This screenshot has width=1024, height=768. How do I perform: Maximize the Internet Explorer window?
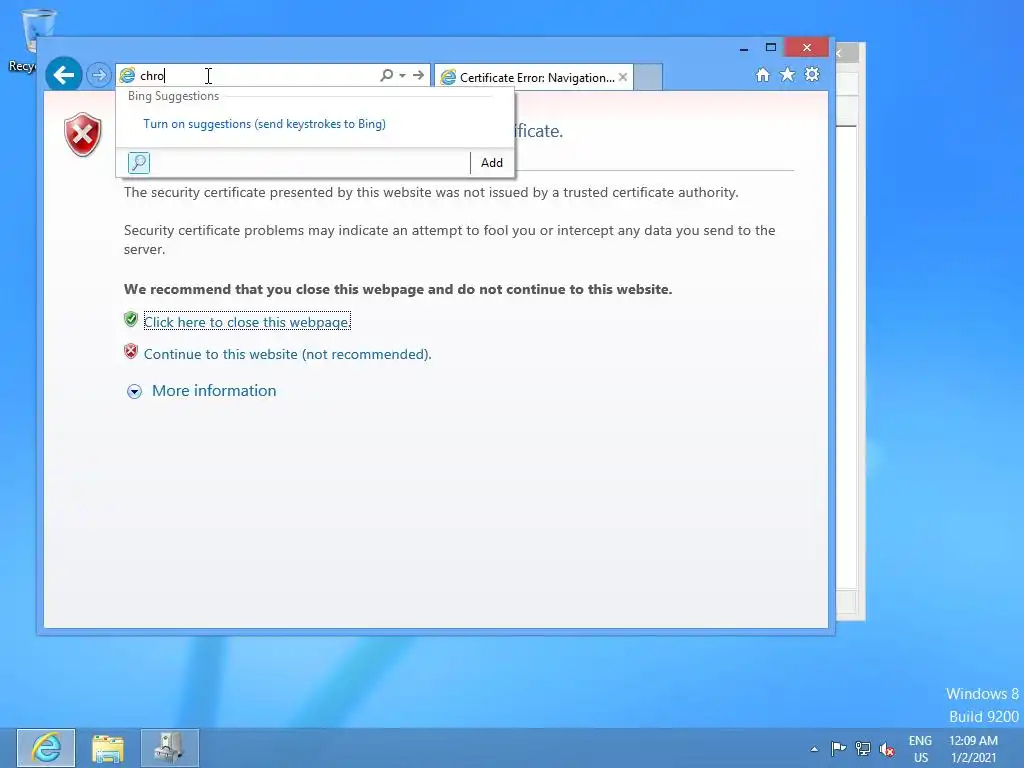tap(771, 48)
